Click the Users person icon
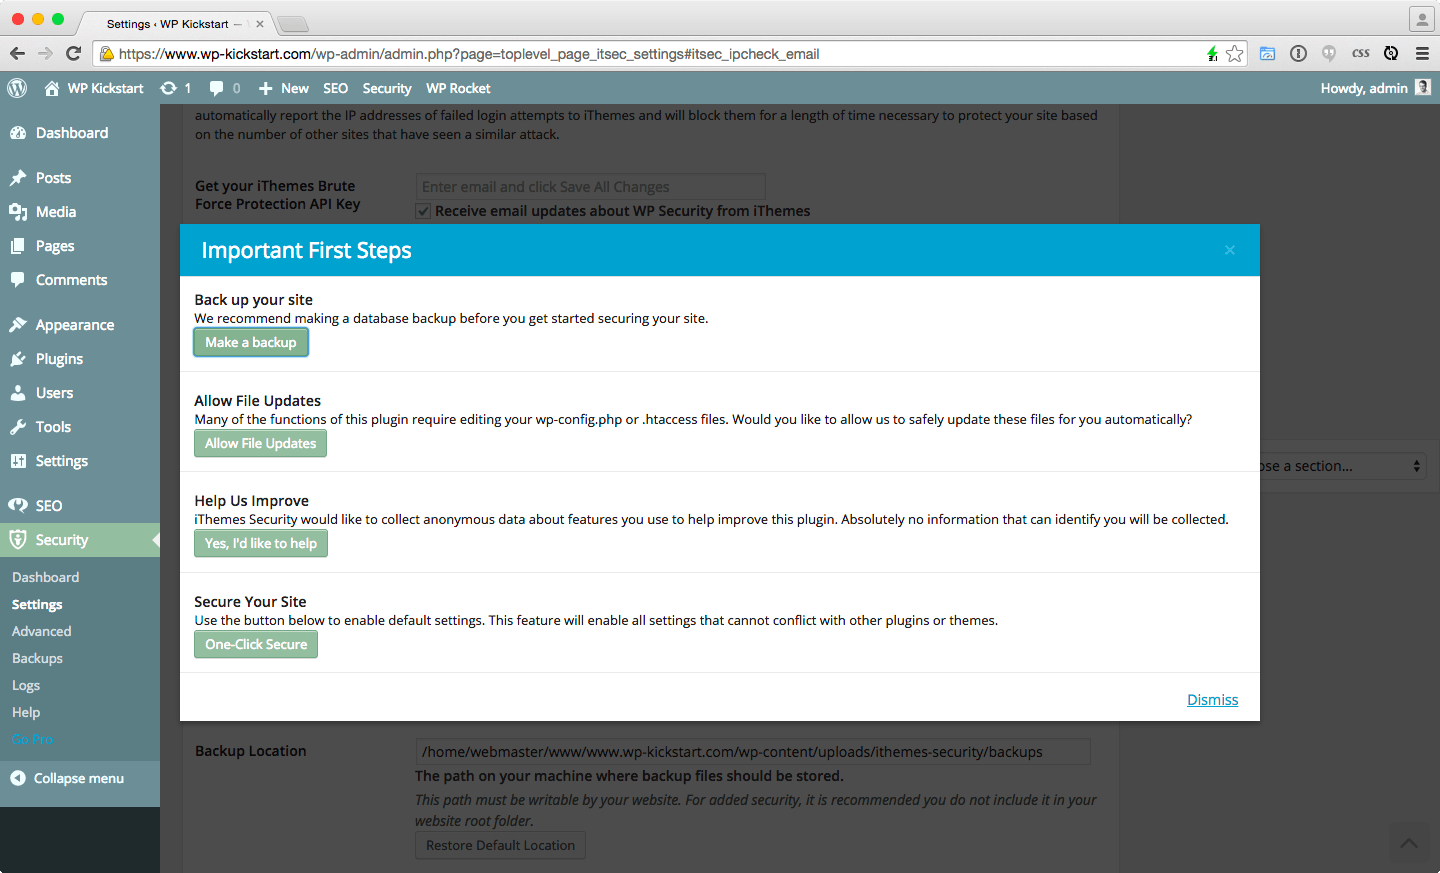This screenshot has width=1440, height=873. 18,393
